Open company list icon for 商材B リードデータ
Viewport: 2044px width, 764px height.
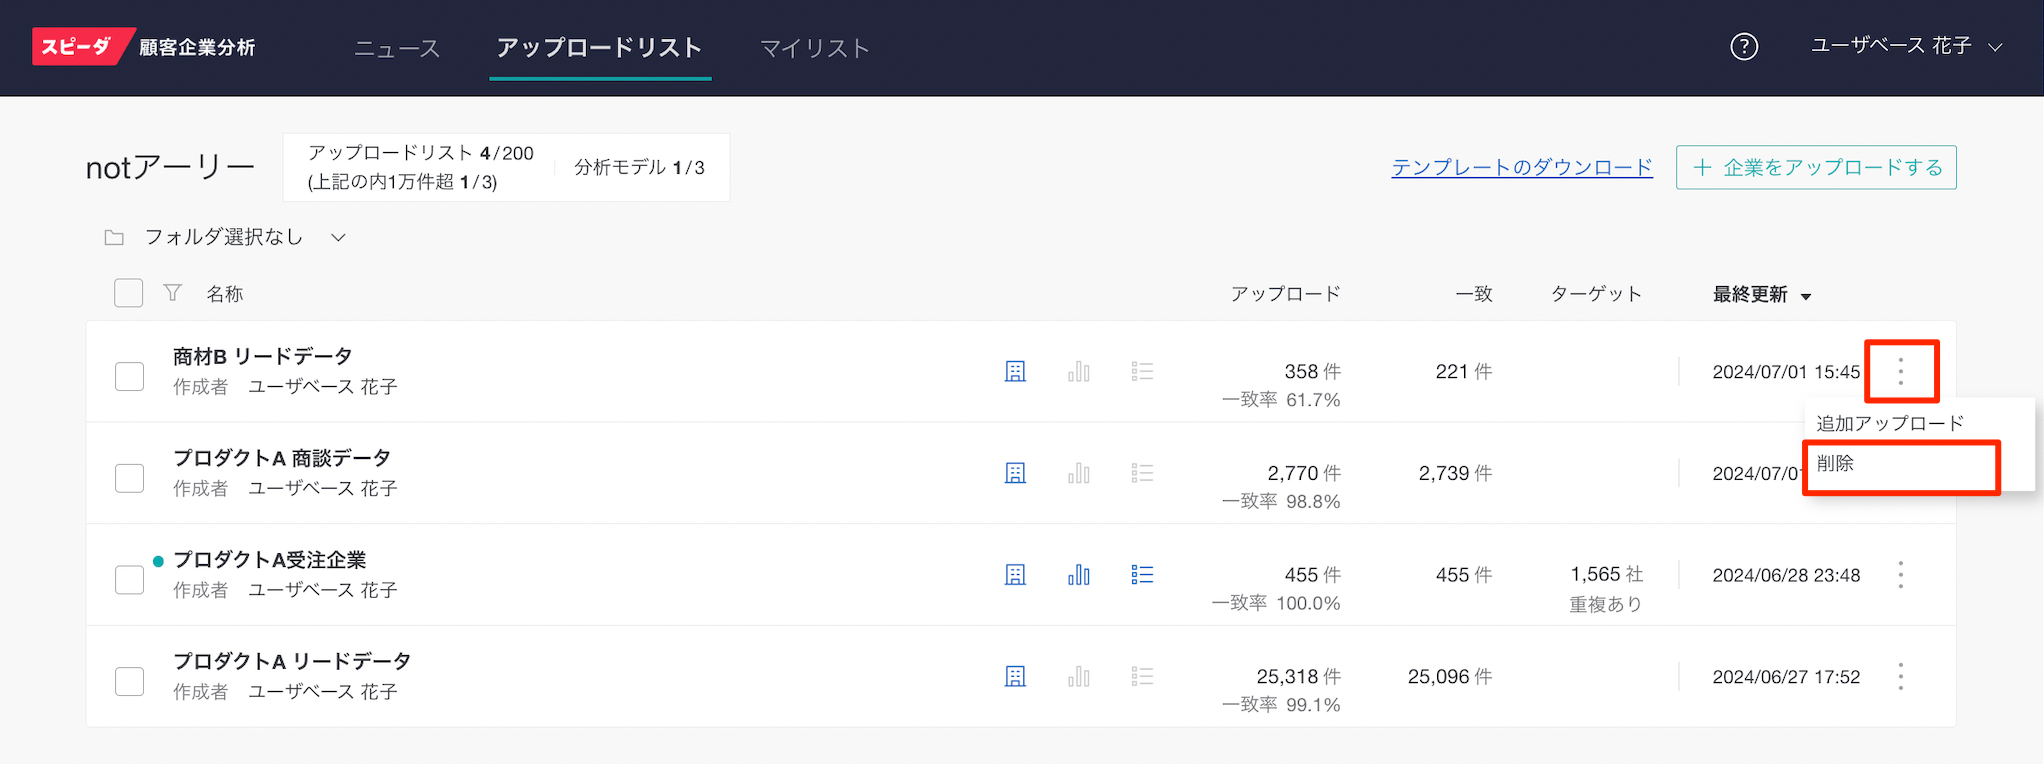click(1015, 372)
